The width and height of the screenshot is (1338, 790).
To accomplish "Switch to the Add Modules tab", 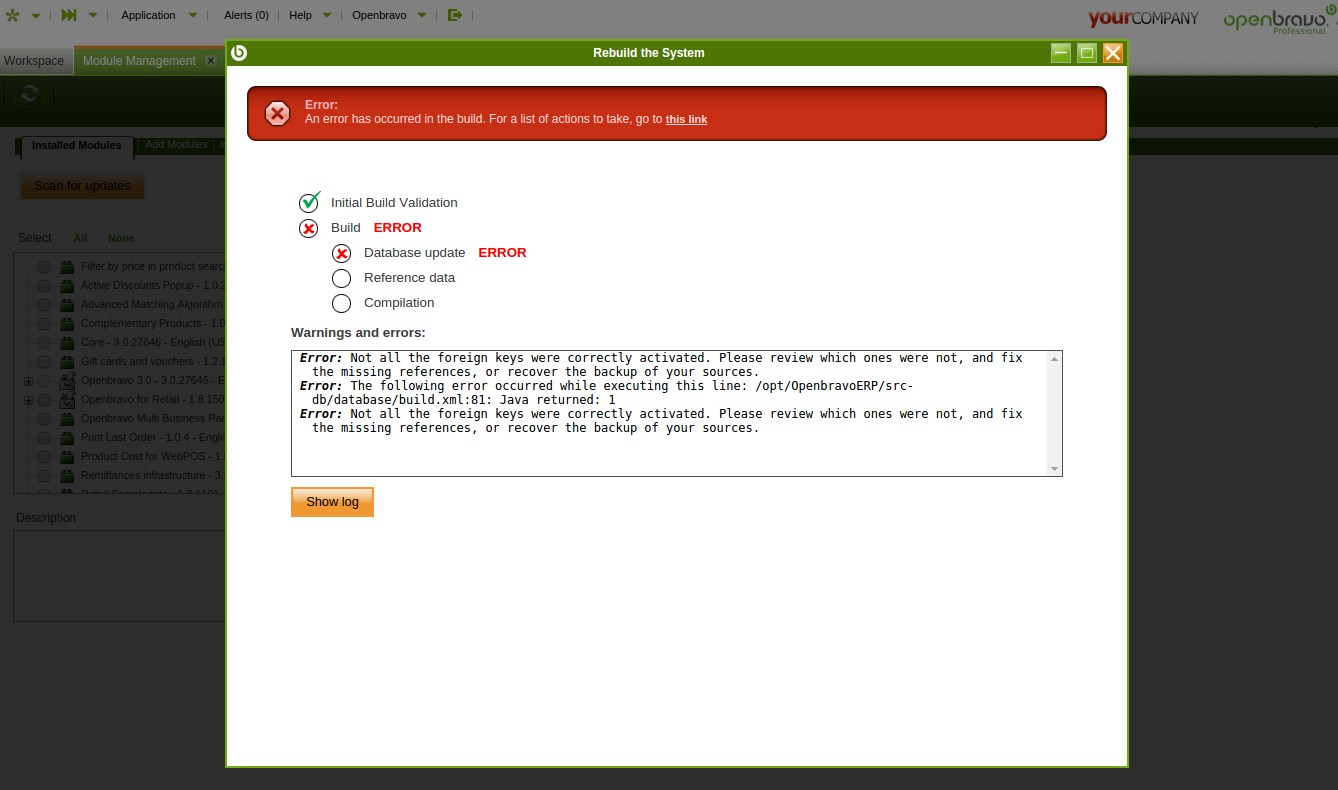I will click(176, 145).
